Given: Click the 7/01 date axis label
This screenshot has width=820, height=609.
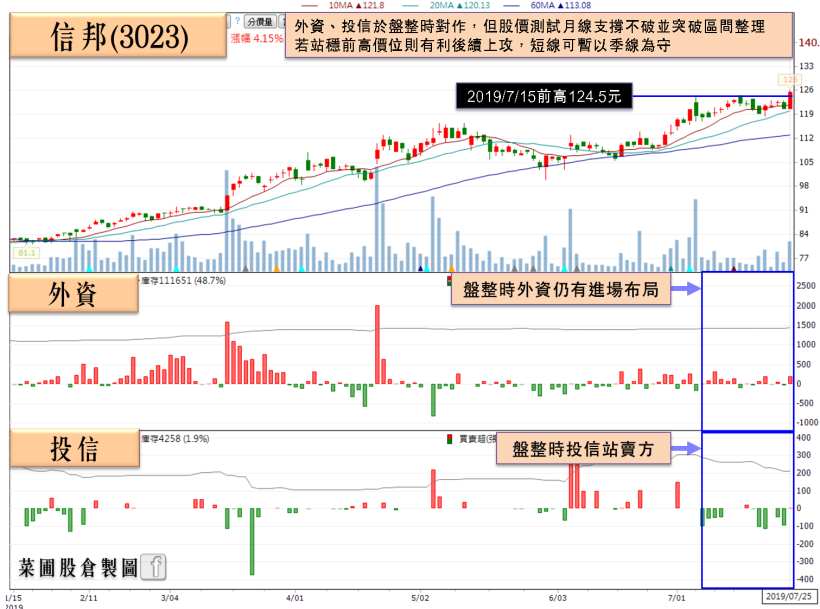Looking at the screenshot, I should point(677,597).
